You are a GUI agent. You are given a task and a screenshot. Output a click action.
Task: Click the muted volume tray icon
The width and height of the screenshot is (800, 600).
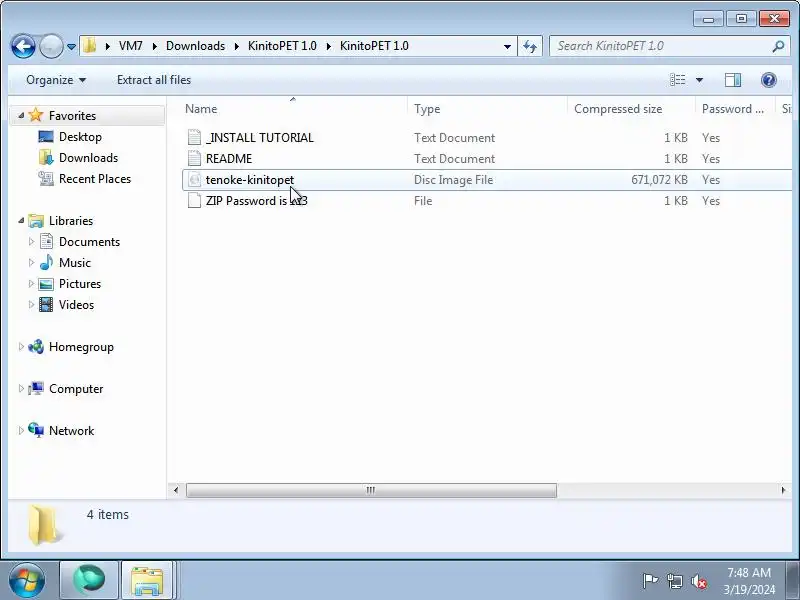(x=698, y=581)
